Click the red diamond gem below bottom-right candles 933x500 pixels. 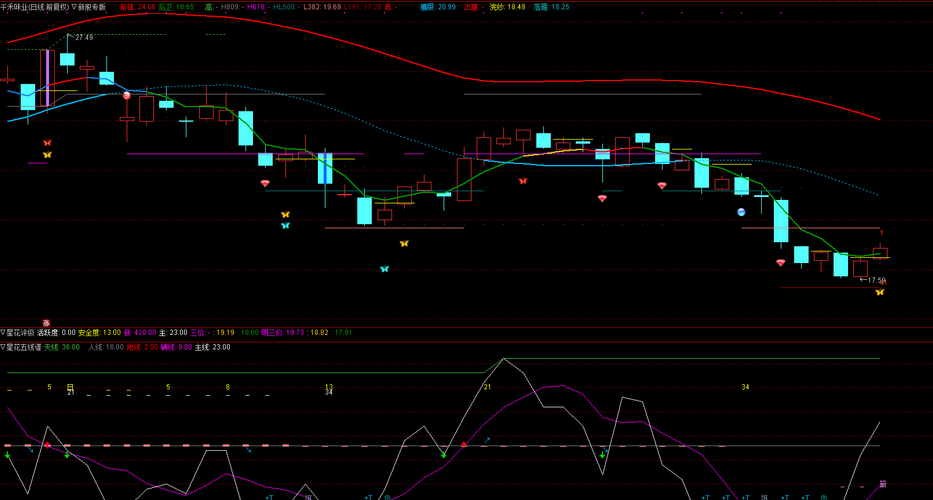pos(780,262)
